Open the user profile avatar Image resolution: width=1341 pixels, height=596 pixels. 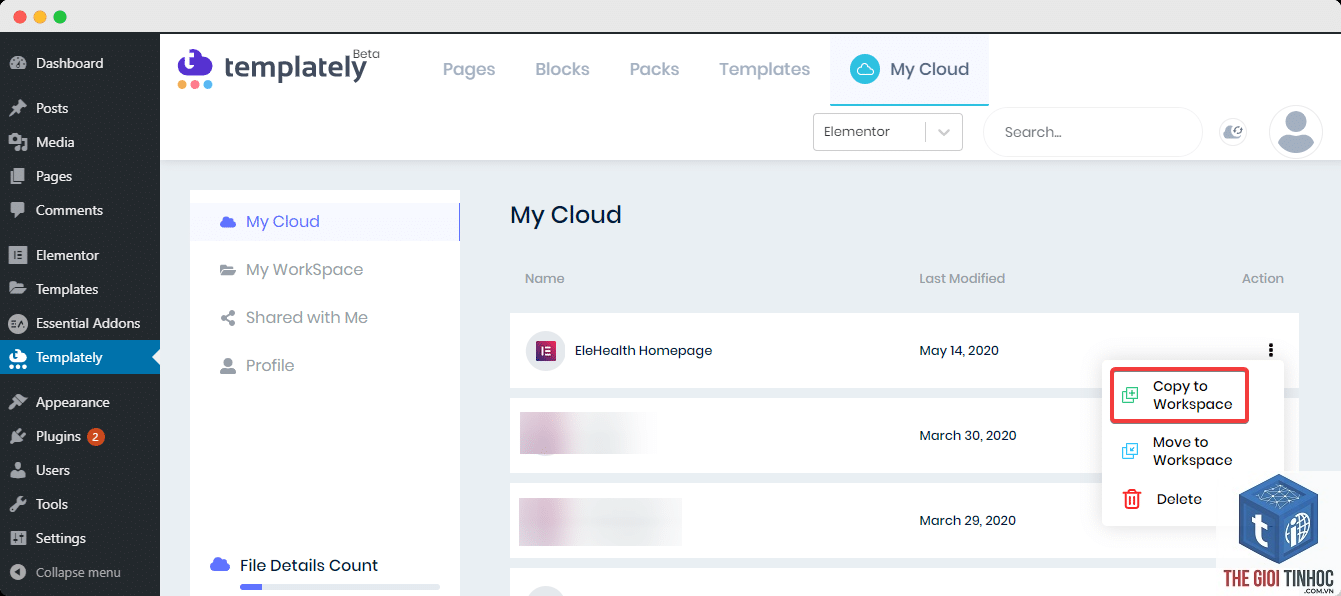coord(1296,132)
